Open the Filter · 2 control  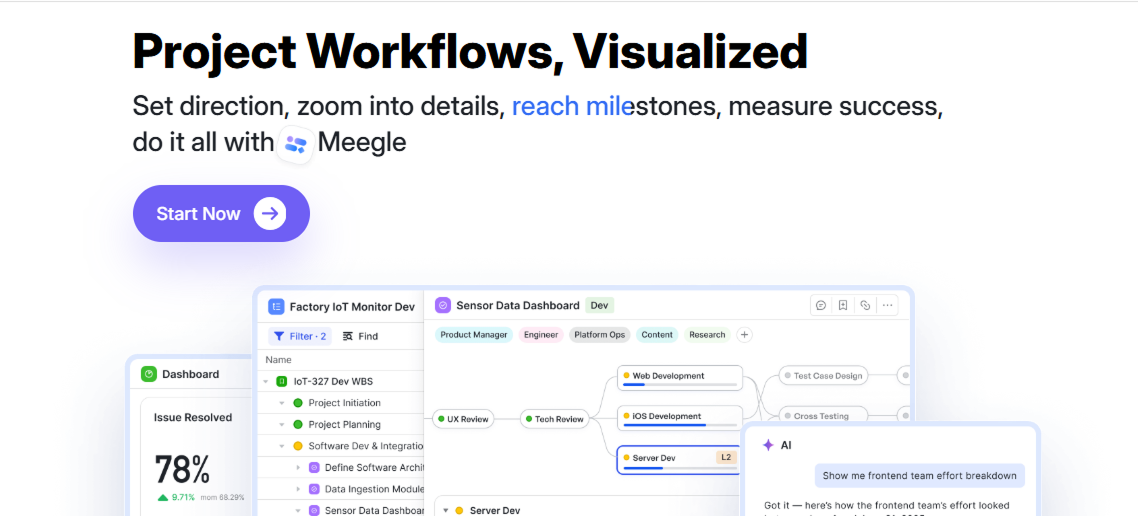click(x=300, y=336)
